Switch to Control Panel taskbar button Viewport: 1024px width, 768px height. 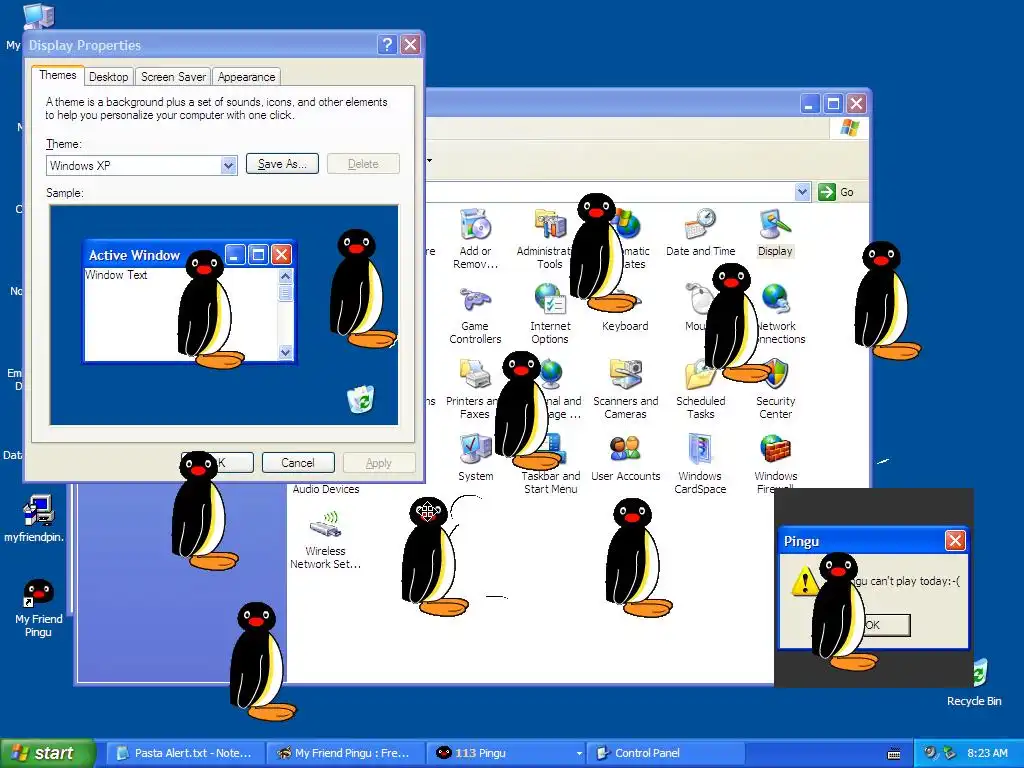pos(665,753)
